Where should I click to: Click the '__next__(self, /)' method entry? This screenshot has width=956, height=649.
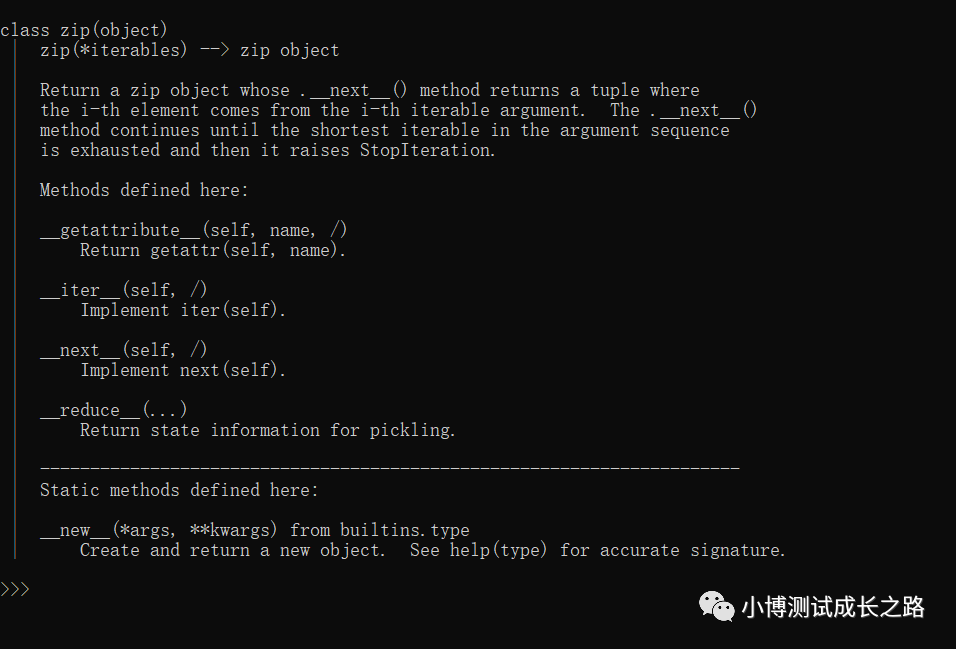click(124, 350)
